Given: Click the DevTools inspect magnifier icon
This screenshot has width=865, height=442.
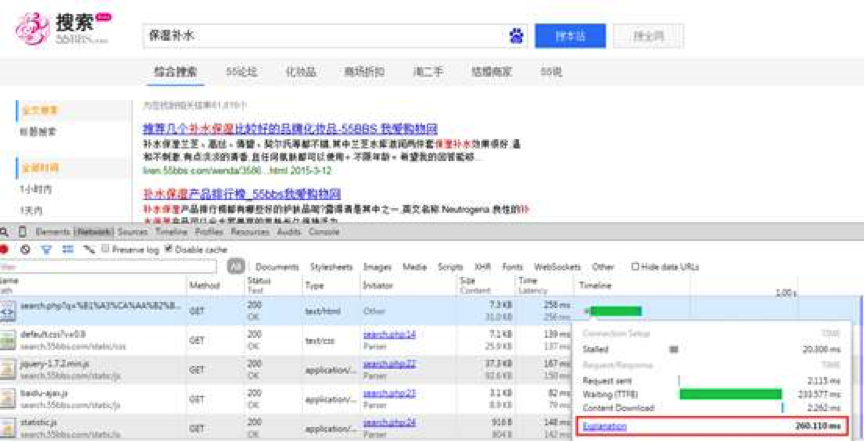Looking at the screenshot, I should click(x=4, y=232).
